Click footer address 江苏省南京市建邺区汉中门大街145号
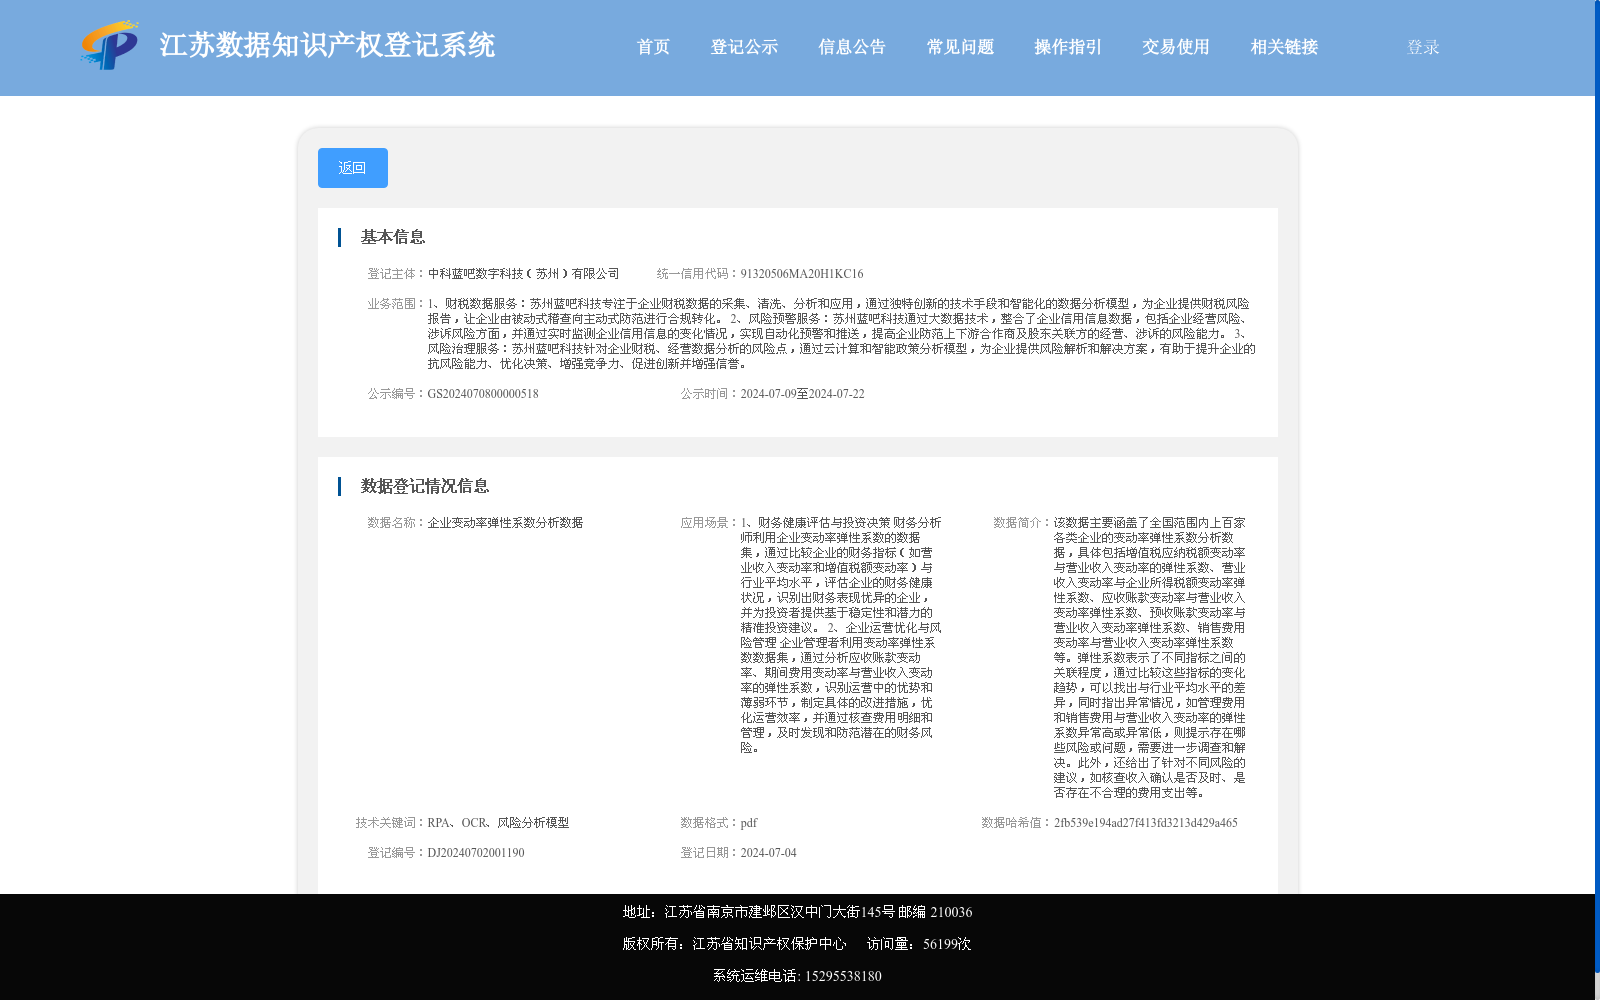This screenshot has height=1000, width=1600. (780, 912)
